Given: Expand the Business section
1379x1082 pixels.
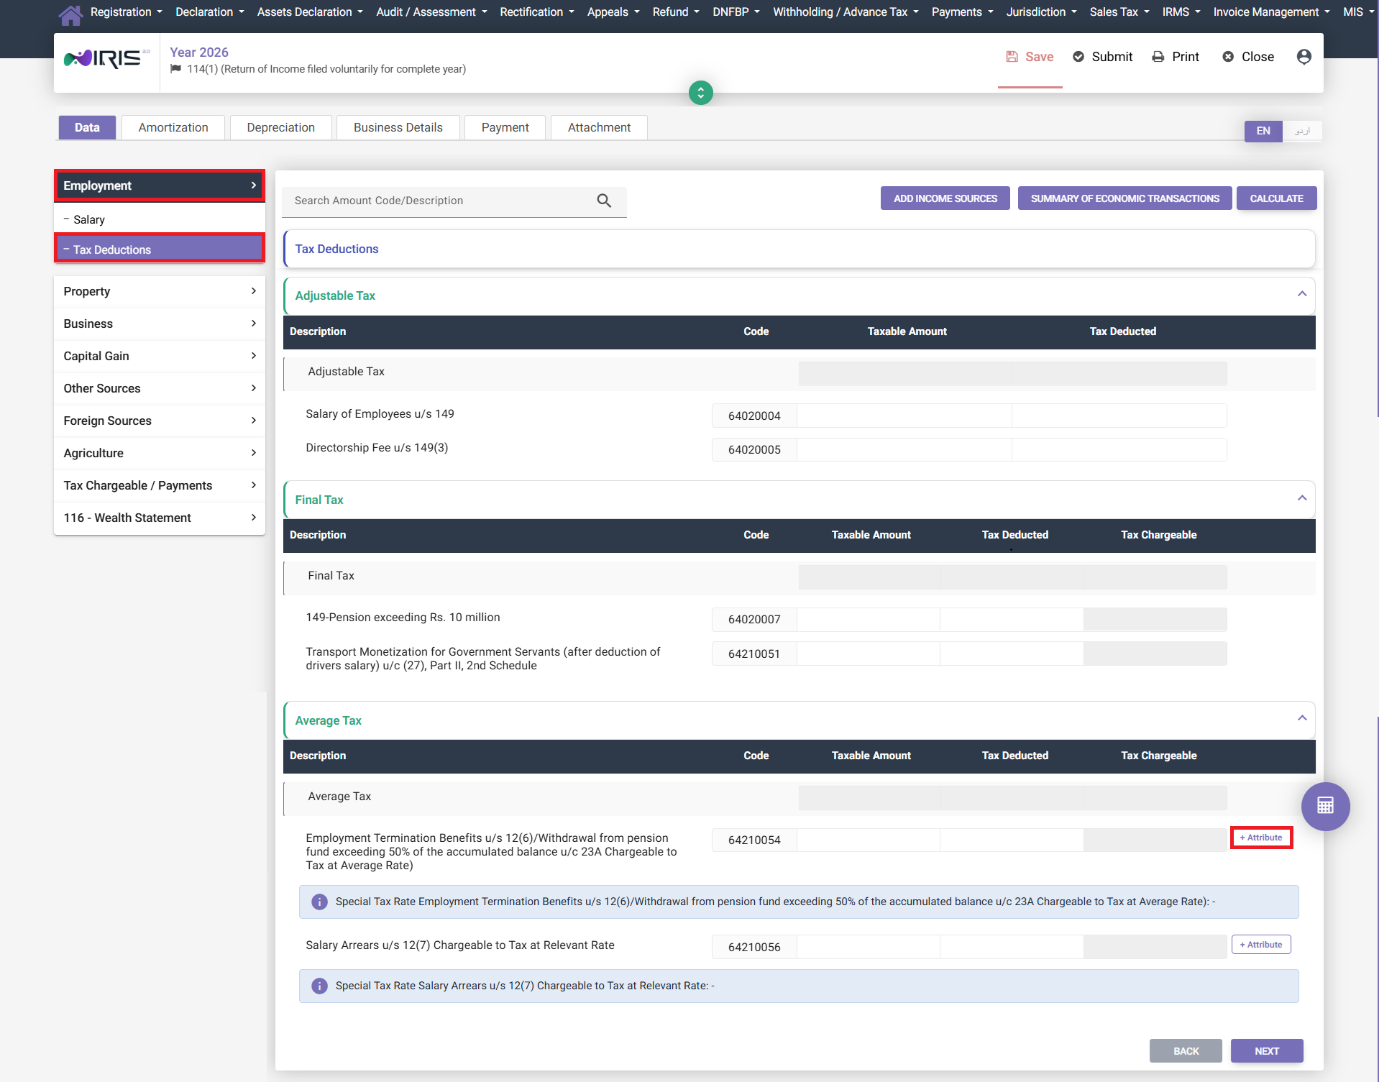Looking at the screenshot, I should [x=159, y=324].
